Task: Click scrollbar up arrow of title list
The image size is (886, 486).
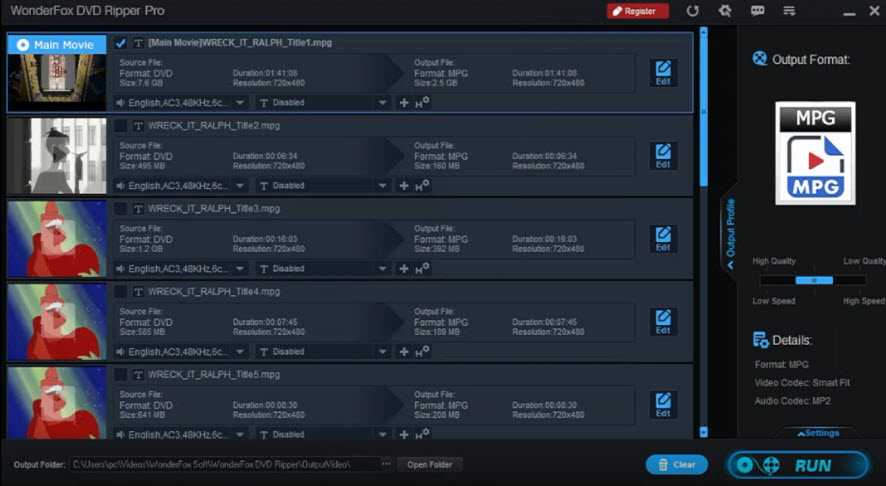Action: (703, 32)
